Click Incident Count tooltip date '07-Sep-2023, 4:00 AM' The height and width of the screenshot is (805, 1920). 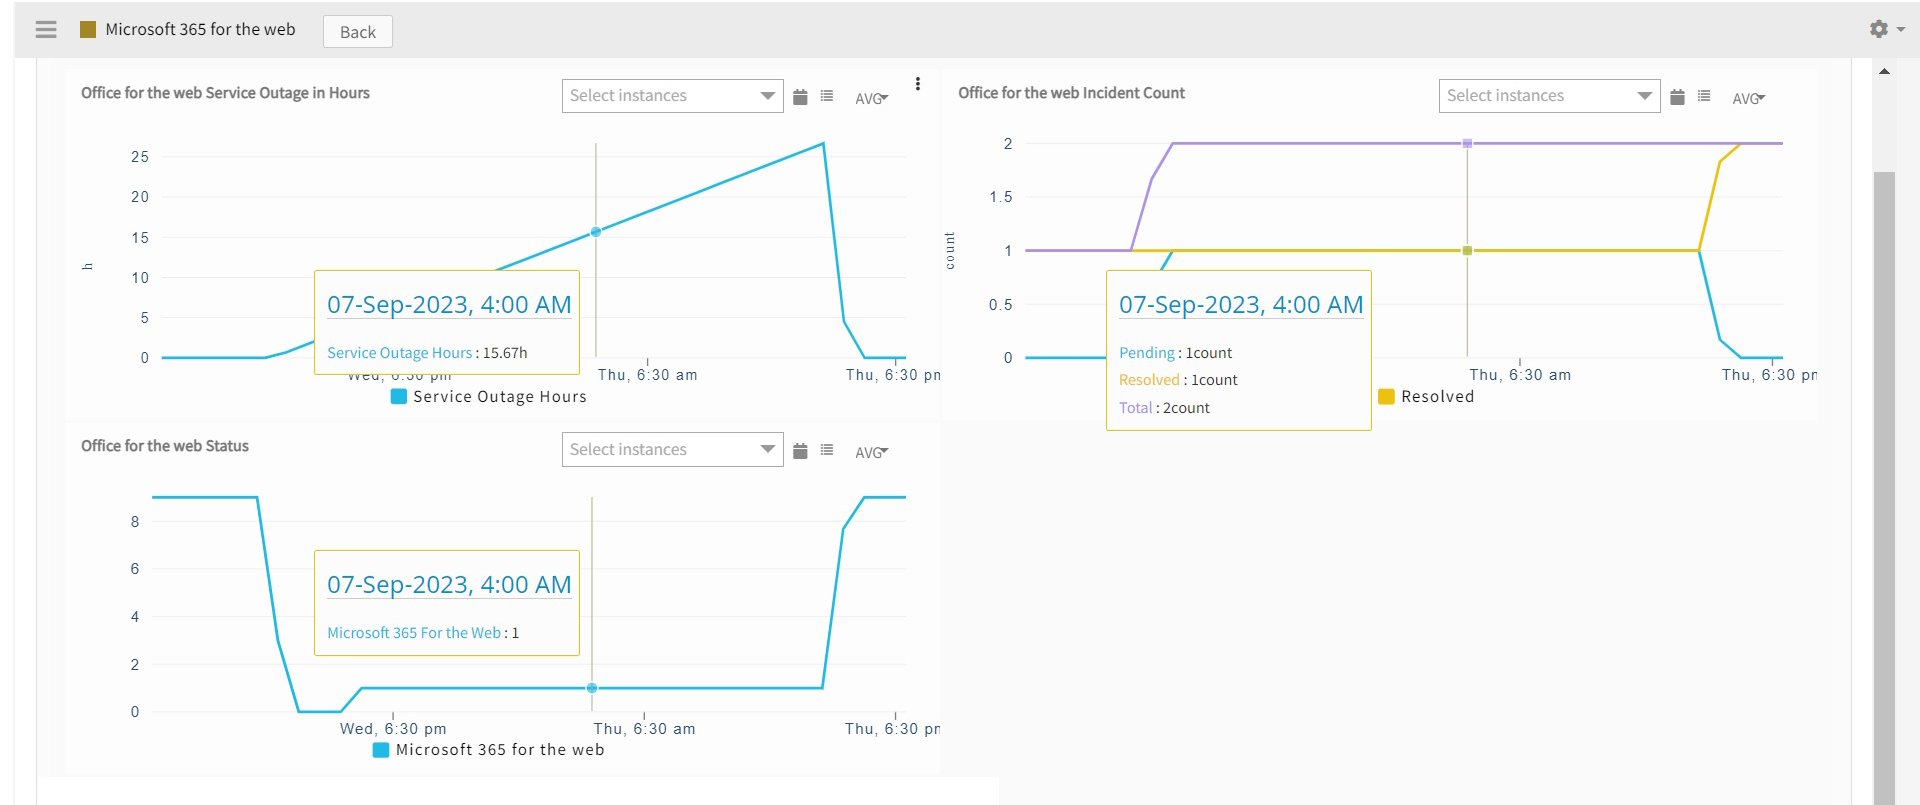coord(1241,305)
